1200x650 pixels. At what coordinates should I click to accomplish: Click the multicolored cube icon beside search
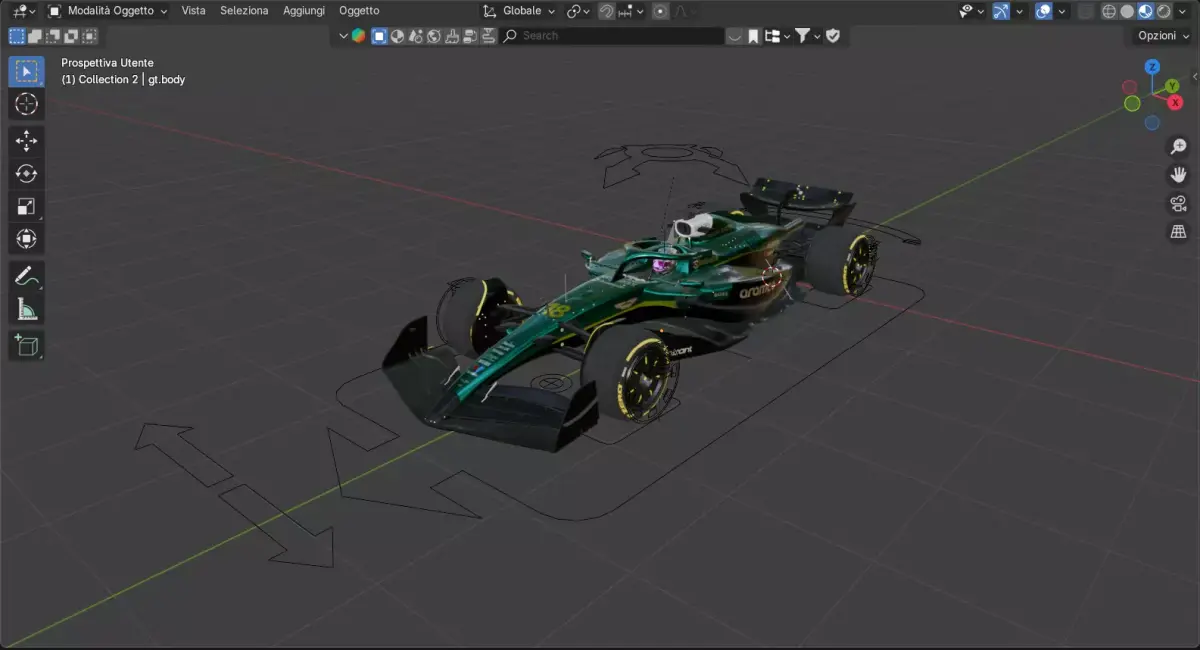pyautogui.click(x=358, y=36)
